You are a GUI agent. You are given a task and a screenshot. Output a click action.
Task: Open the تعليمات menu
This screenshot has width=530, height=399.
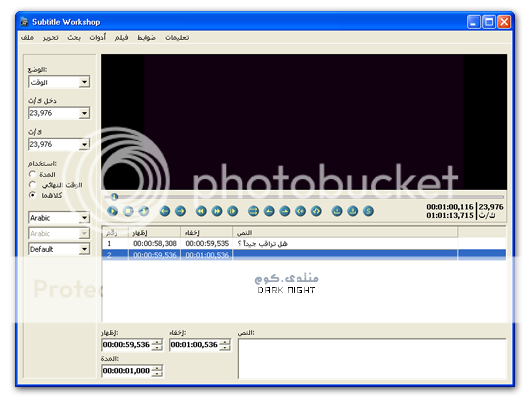click(x=177, y=38)
